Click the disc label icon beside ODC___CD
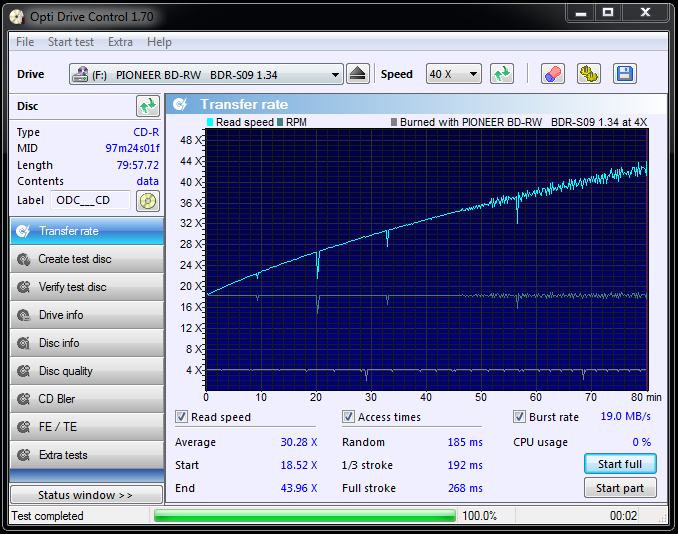 pos(148,201)
